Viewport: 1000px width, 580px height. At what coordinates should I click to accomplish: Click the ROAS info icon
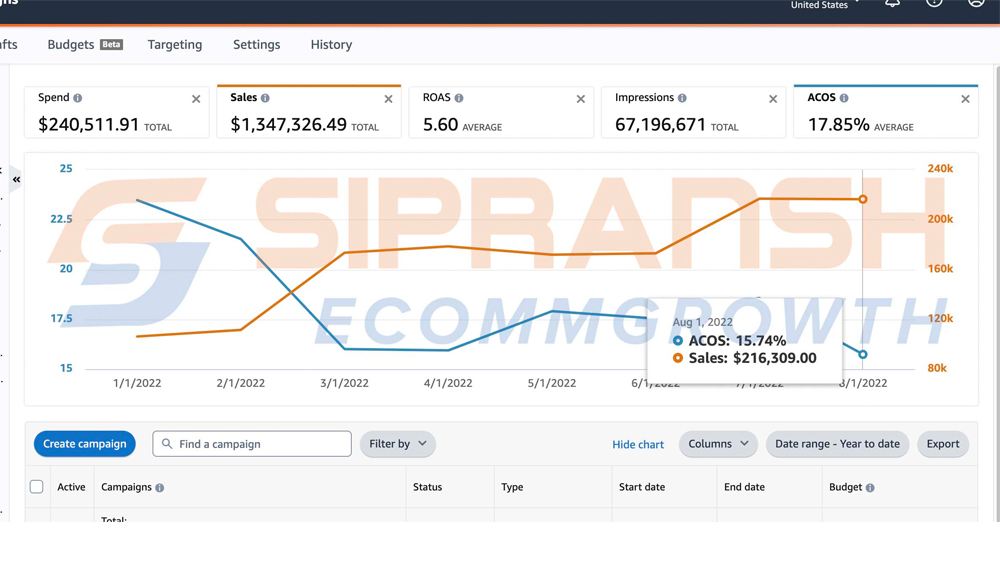point(459,98)
